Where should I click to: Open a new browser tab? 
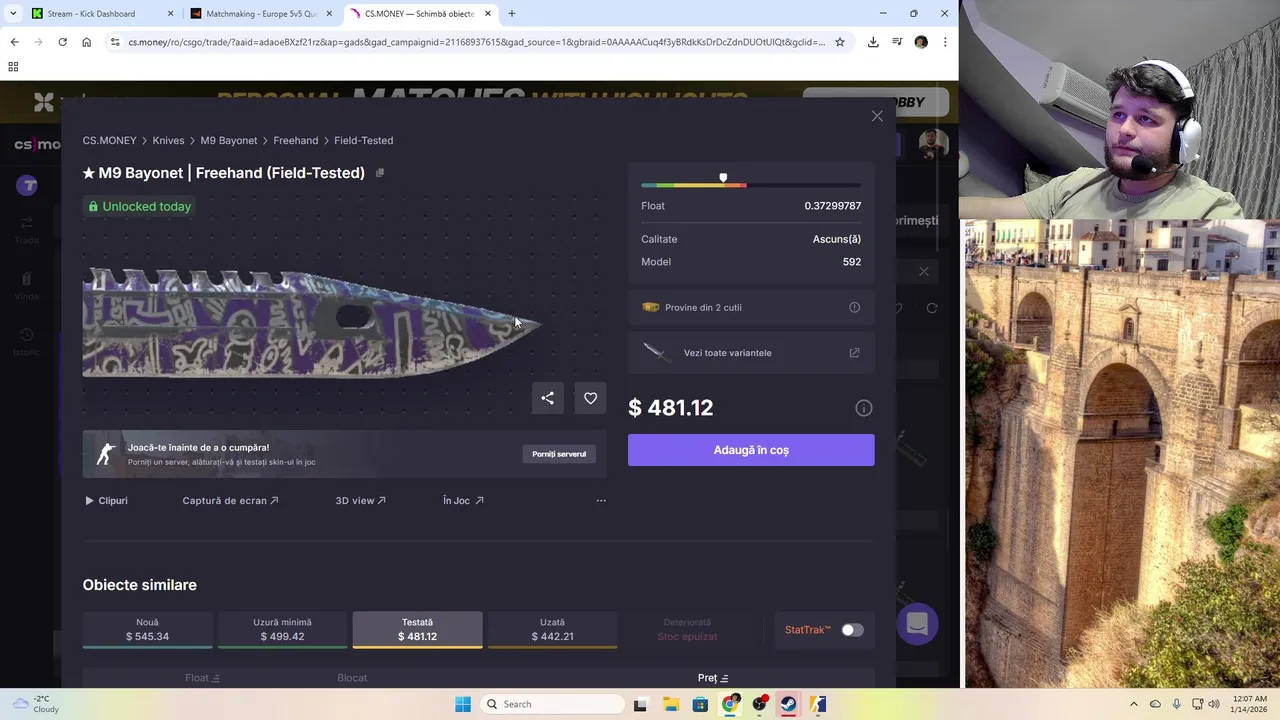(x=512, y=14)
